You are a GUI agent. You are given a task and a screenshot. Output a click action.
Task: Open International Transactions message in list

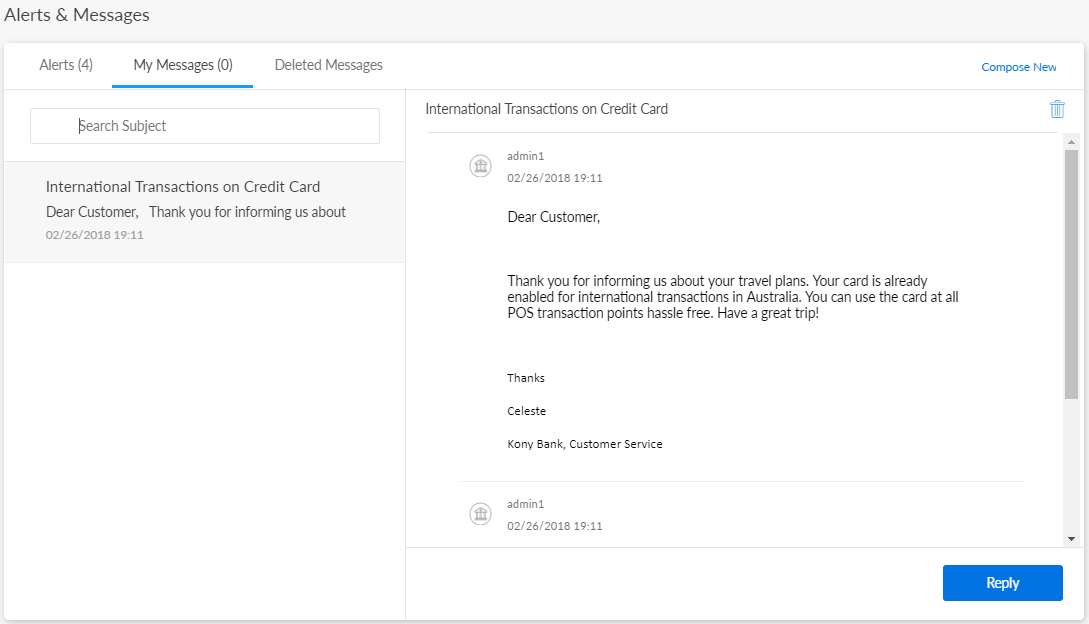tap(183, 187)
